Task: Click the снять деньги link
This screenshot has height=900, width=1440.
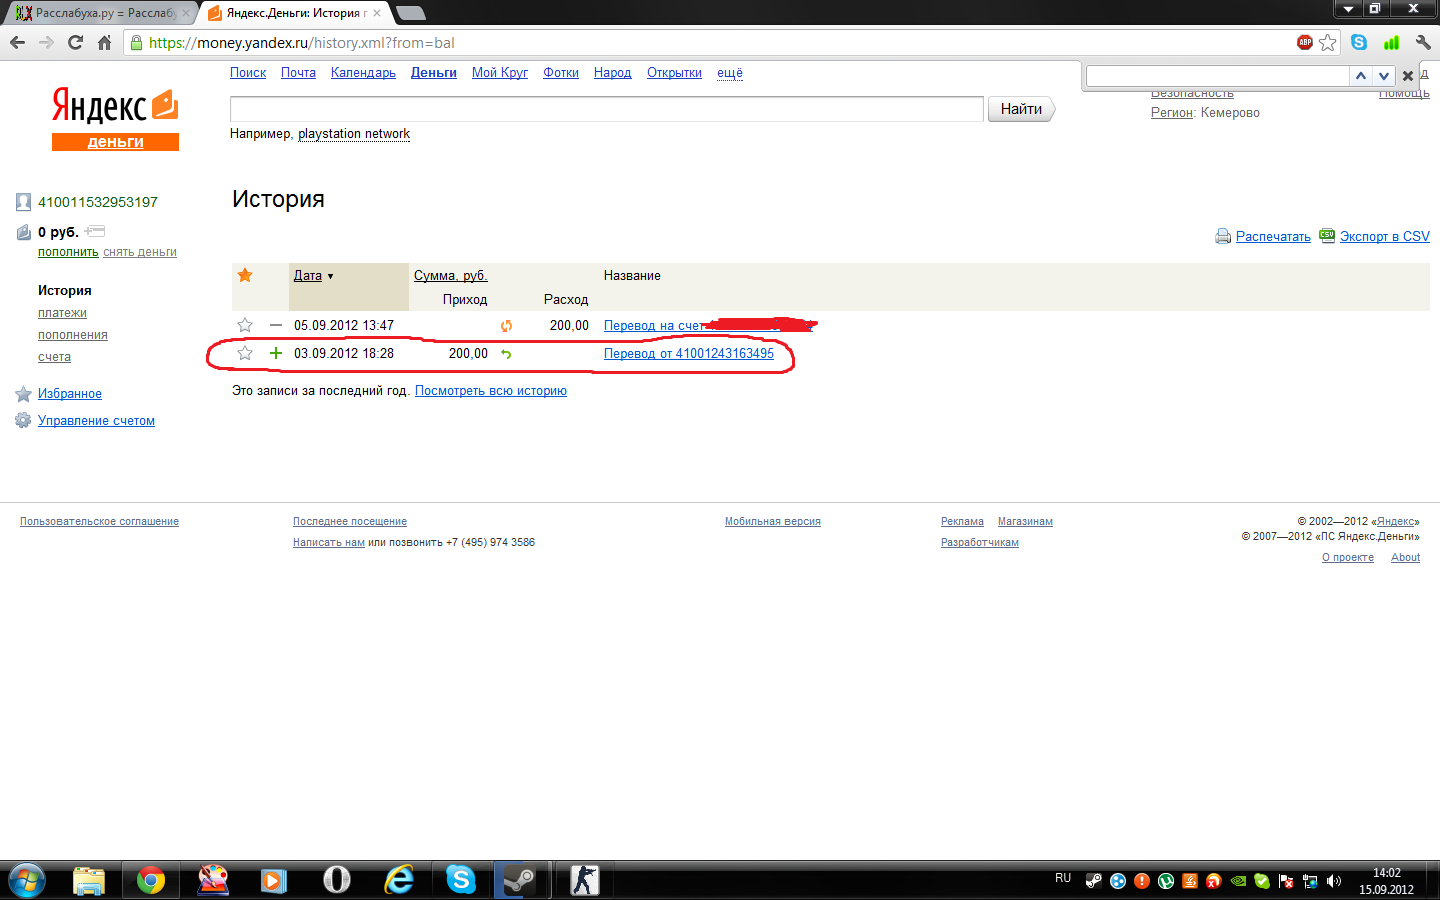Action: click(x=140, y=252)
